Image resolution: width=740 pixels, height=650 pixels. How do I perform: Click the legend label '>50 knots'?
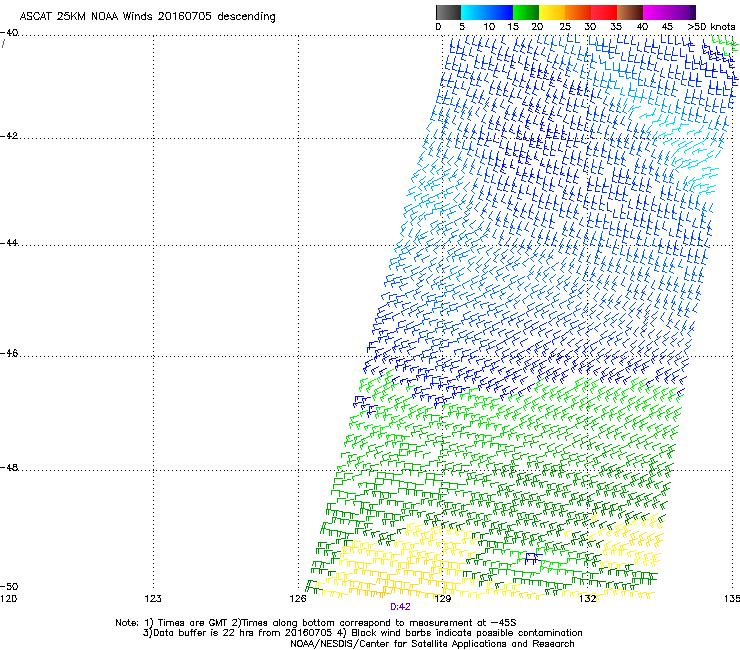point(711,27)
